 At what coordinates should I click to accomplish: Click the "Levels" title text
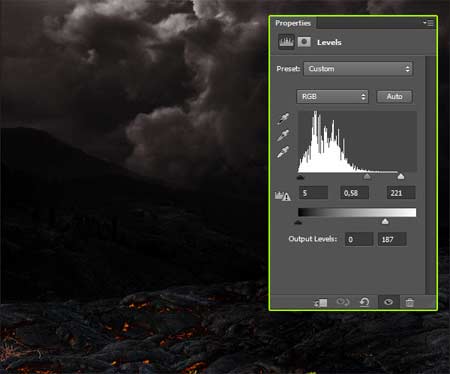(x=329, y=42)
